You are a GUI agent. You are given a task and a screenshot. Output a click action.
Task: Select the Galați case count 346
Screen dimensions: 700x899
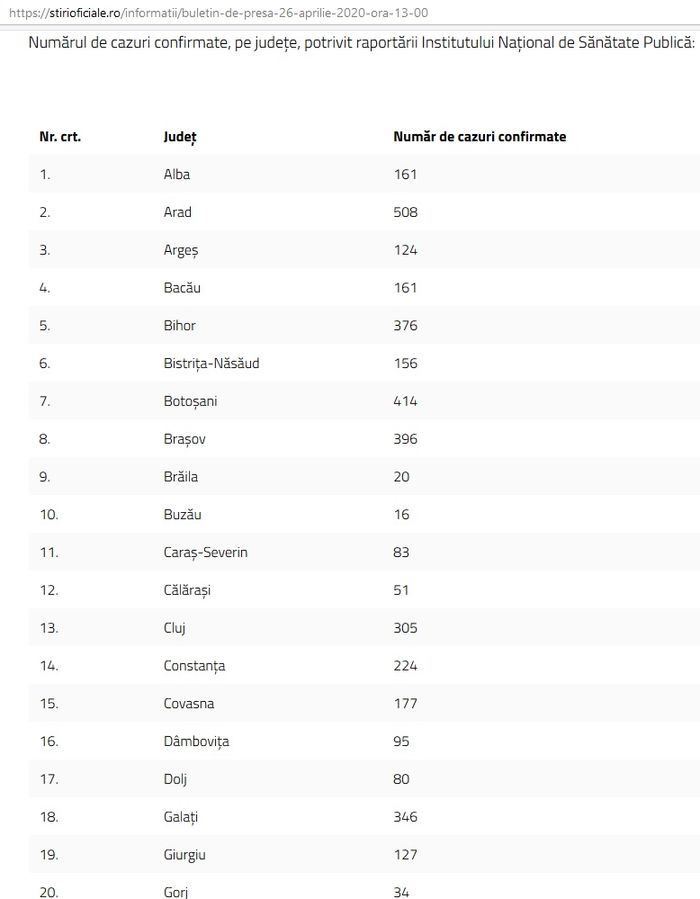(405, 817)
